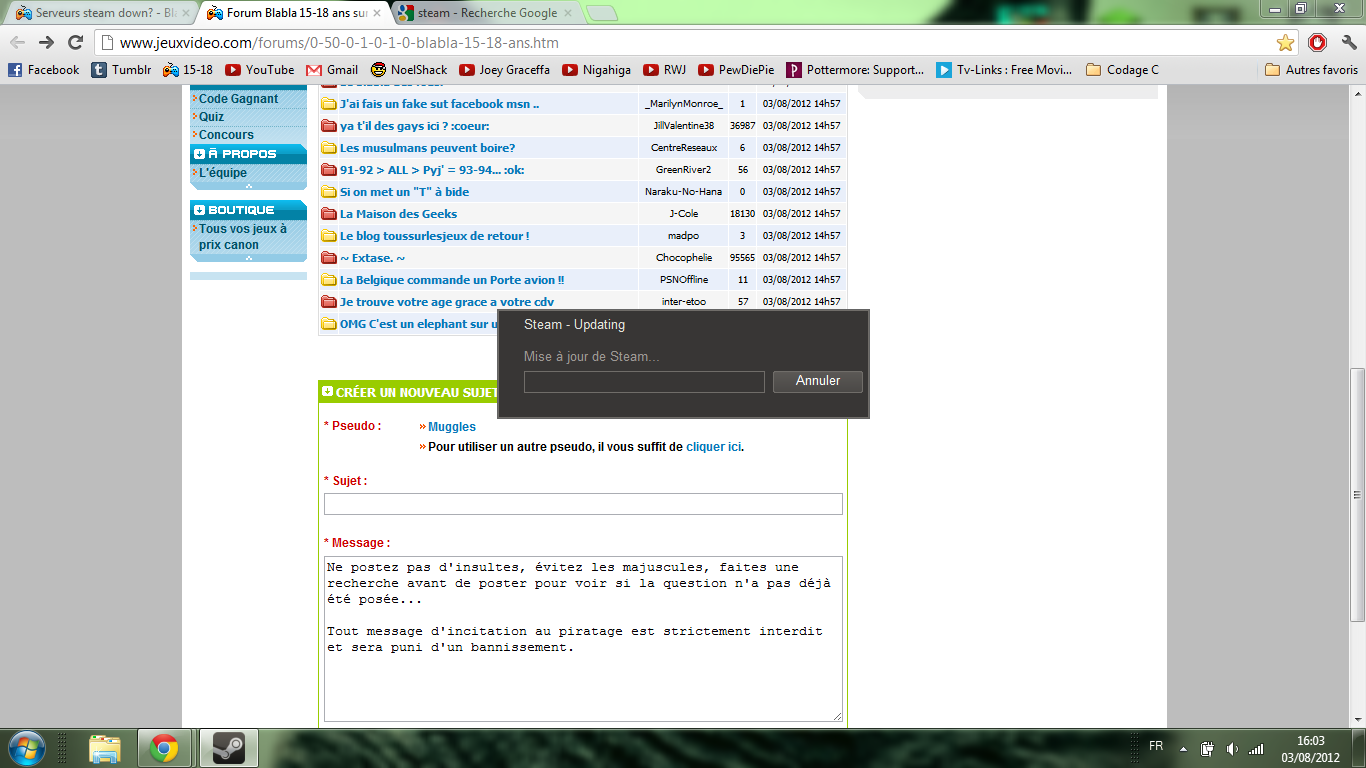The image size is (1366, 768).
Task: Click the red folder icon beside ~ Extase. ~
Action: click(328, 258)
